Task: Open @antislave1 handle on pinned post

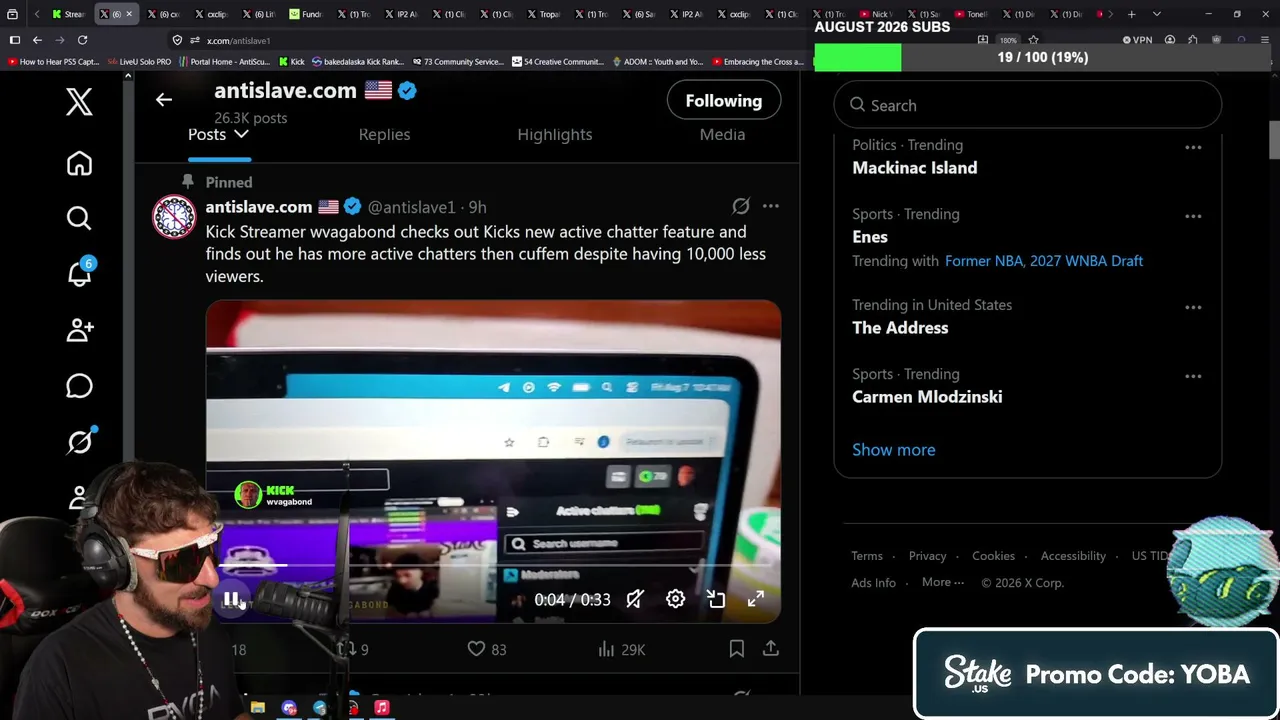Action: click(x=411, y=207)
